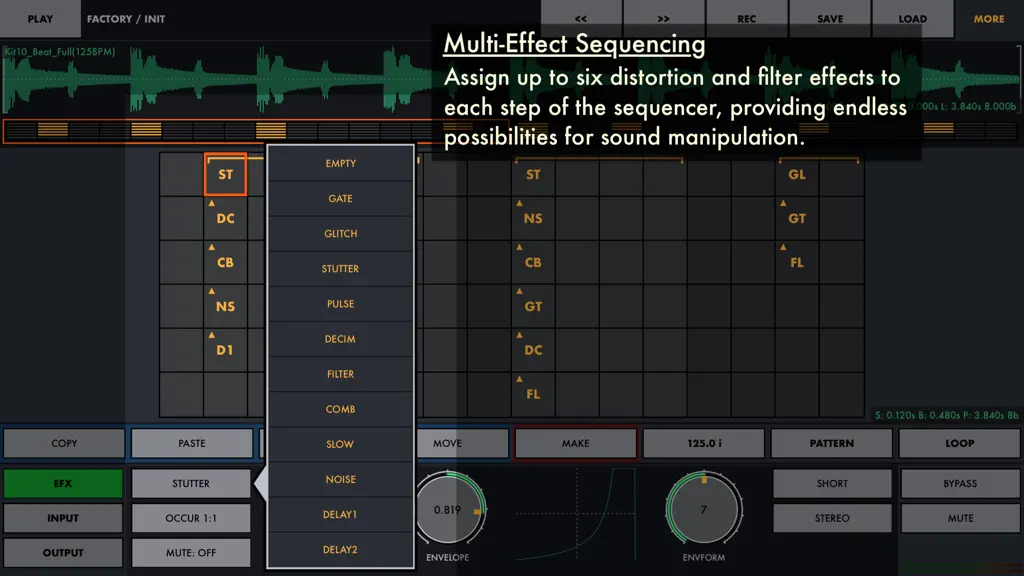This screenshot has width=1024, height=576.
Task: Choose DELAY1 effect entry
Action: coord(340,515)
